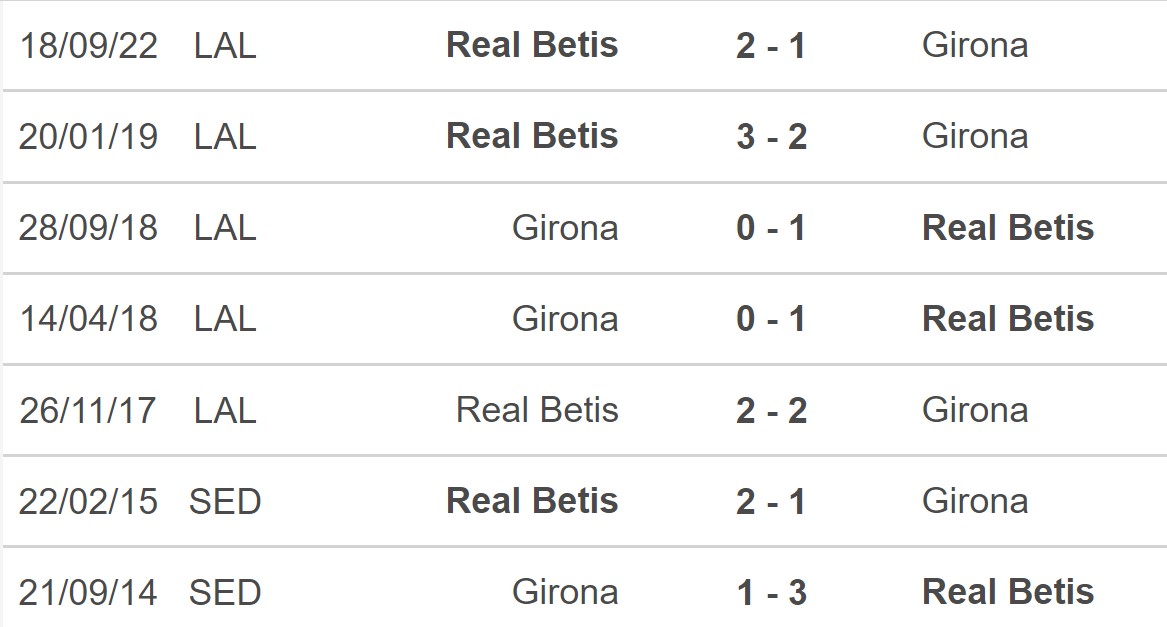Click Real Betis in the 20/01/19 row
The height and width of the screenshot is (627, 1167).
(532, 136)
